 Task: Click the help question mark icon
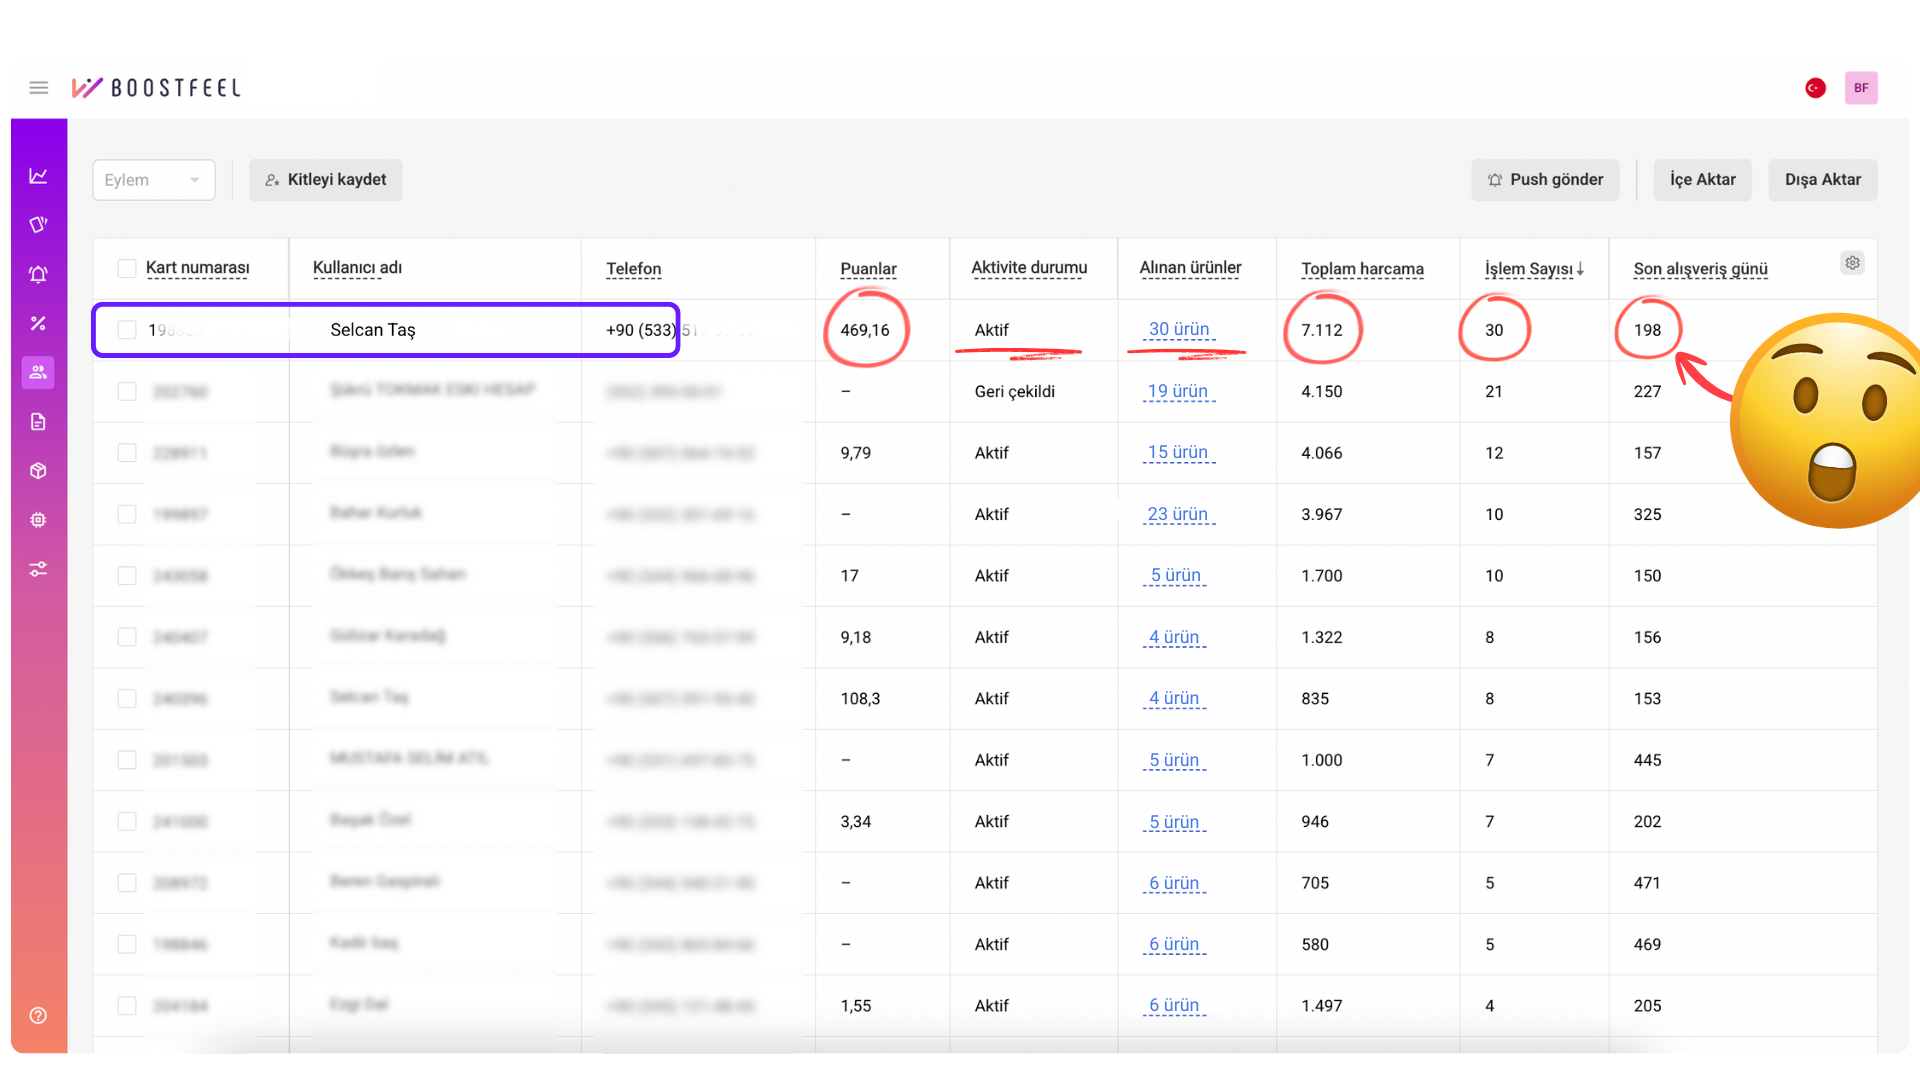click(x=38, y=1016)
